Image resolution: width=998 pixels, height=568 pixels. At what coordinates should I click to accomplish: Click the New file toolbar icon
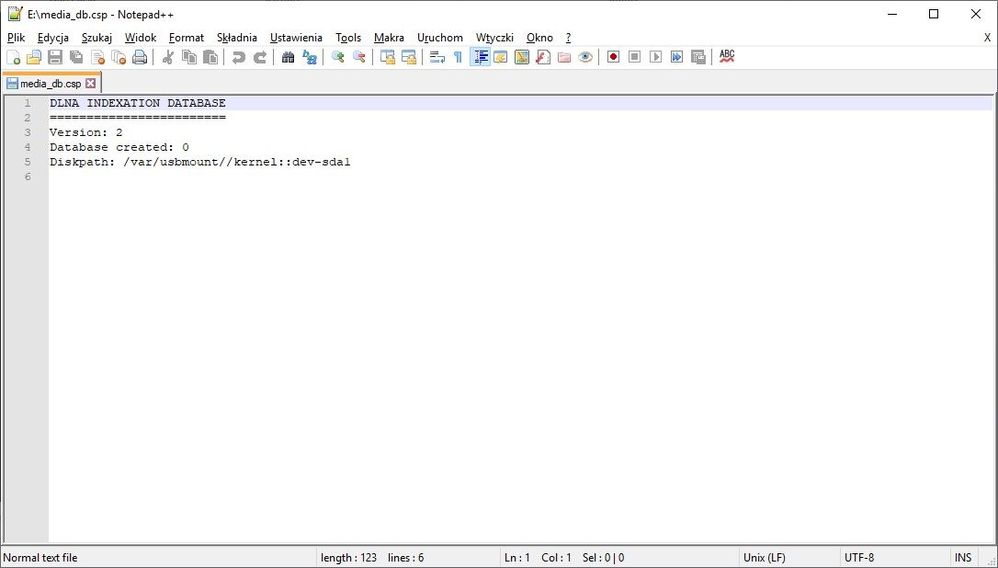pyautogui.click(x=13, y=57)
